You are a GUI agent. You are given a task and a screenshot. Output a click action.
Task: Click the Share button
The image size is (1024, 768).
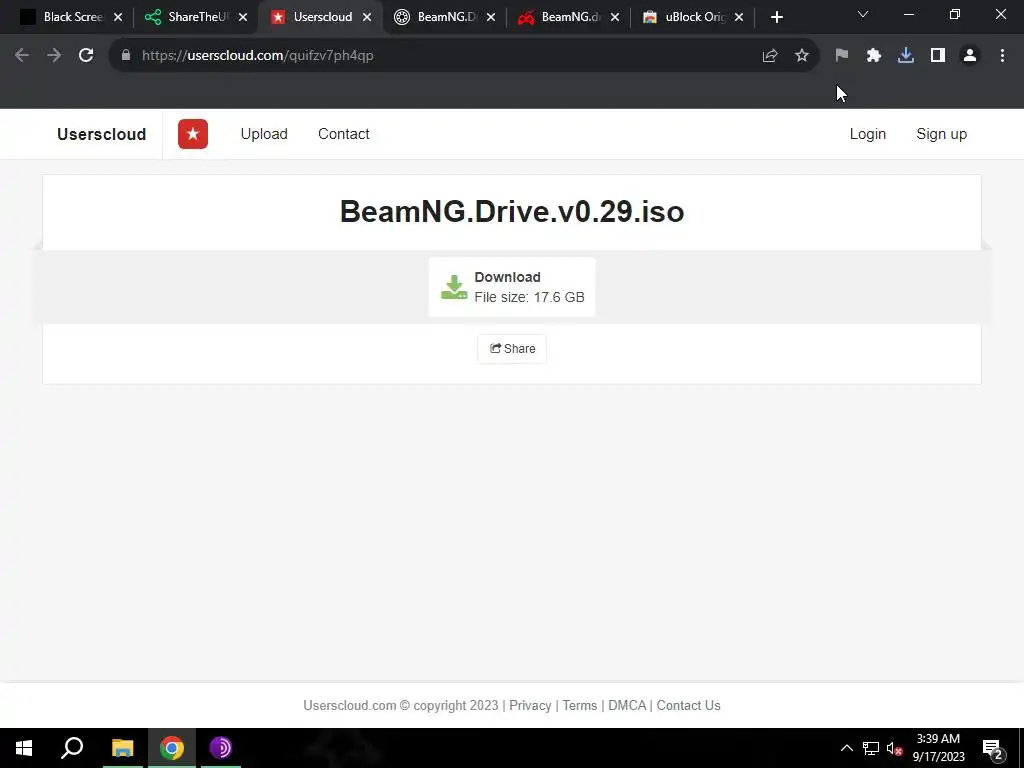click(x=512, y=349)
